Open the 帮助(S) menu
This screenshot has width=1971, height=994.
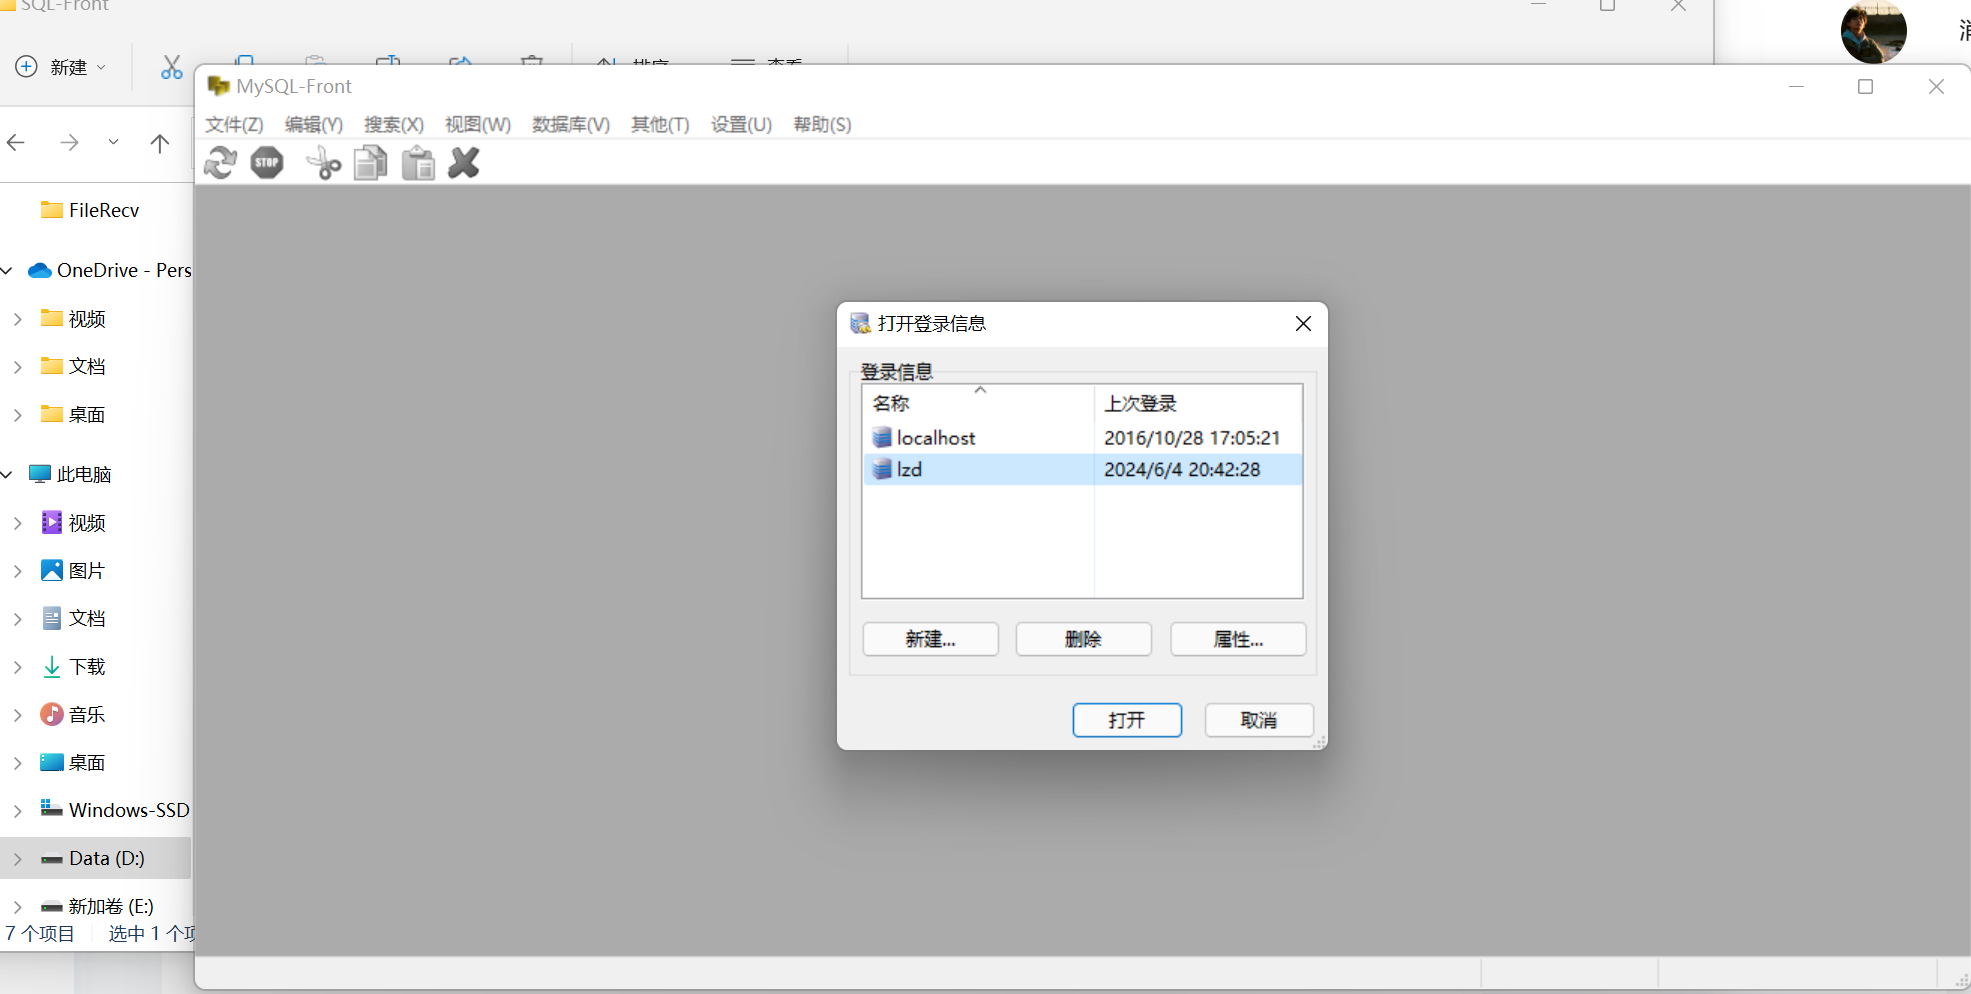[x=822, y=124]
